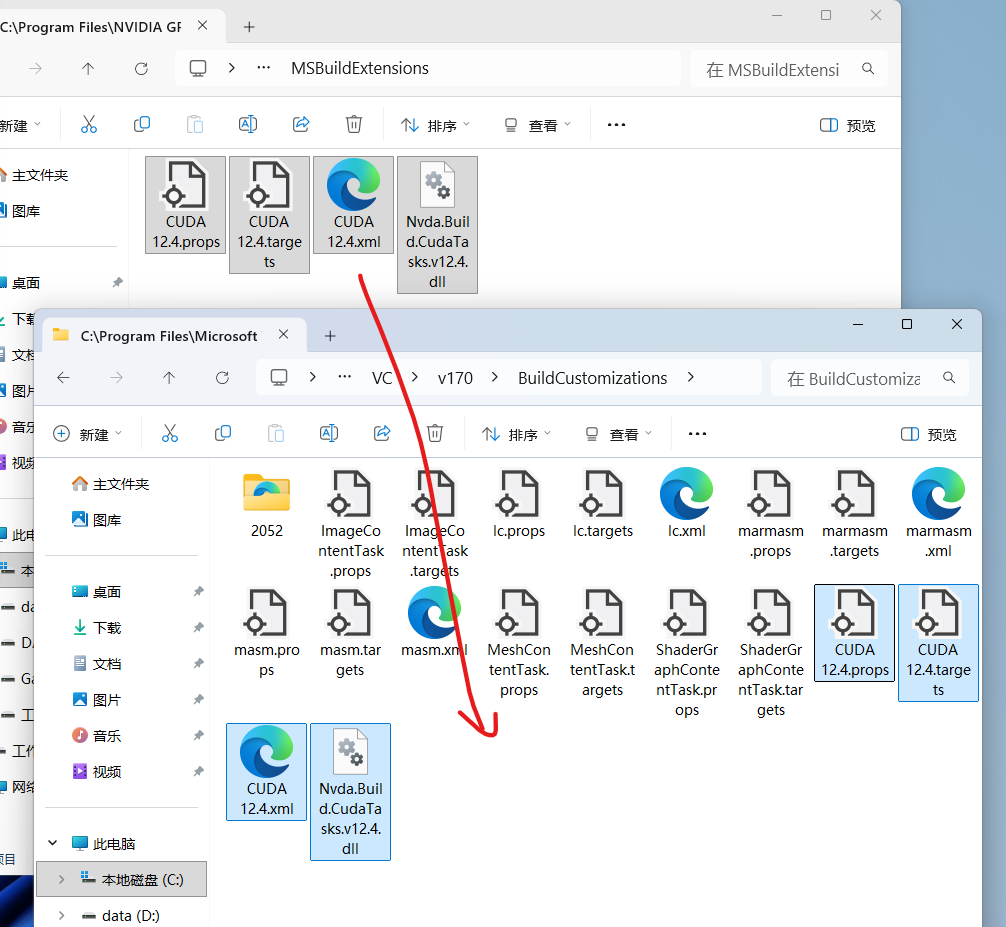The height and width of the screenshot is (927, 1006).
Task: Go up one folder in BuildCustomizations window
Action: click(x=169, y=378)
